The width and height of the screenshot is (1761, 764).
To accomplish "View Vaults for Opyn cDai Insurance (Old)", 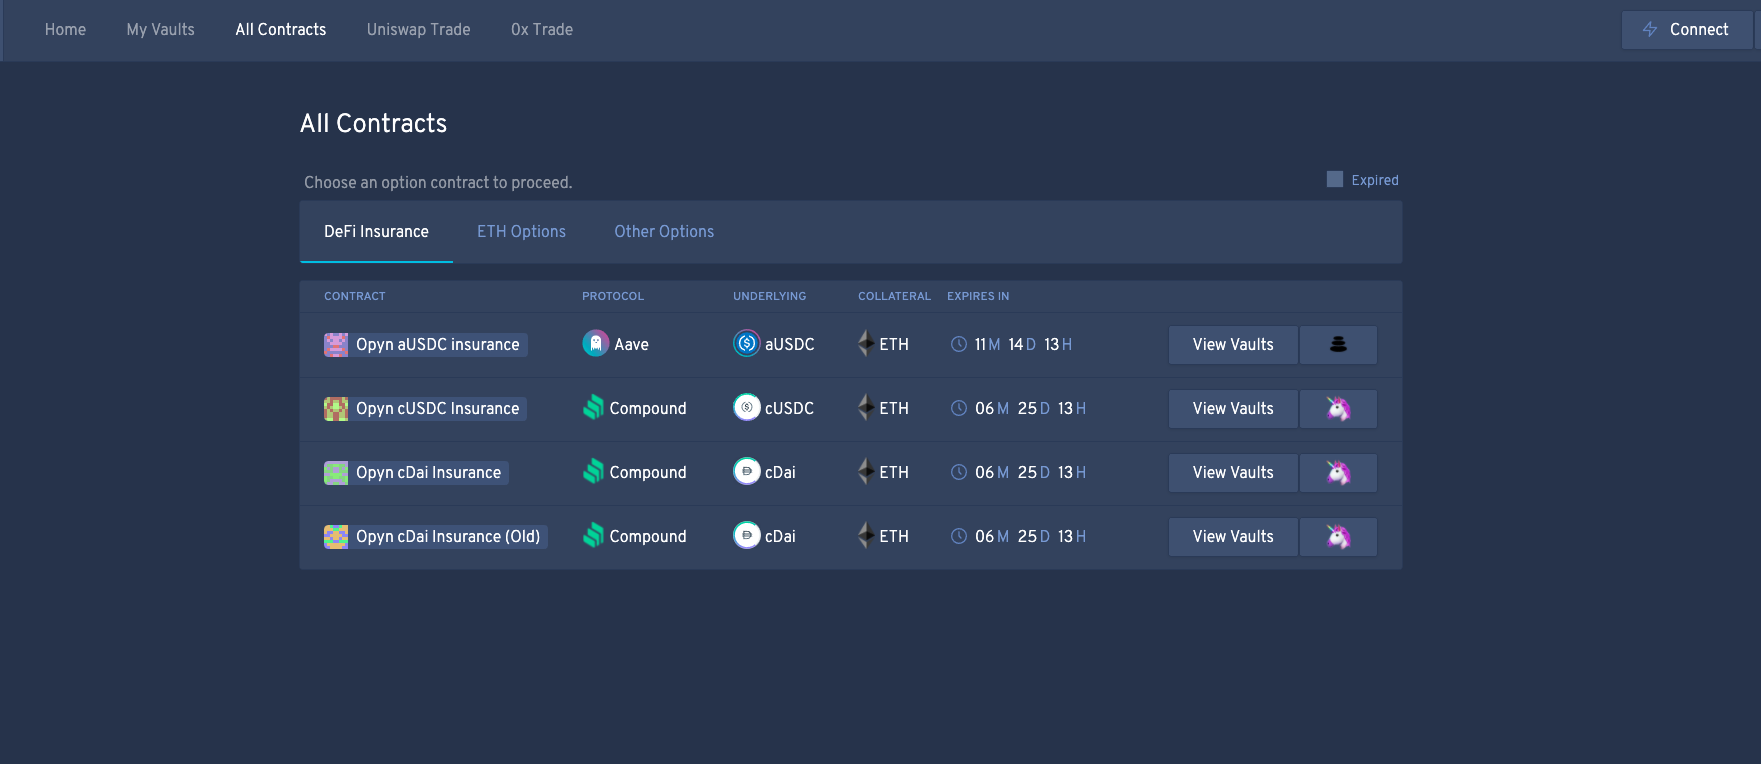I will click(x=1233, y=537).
